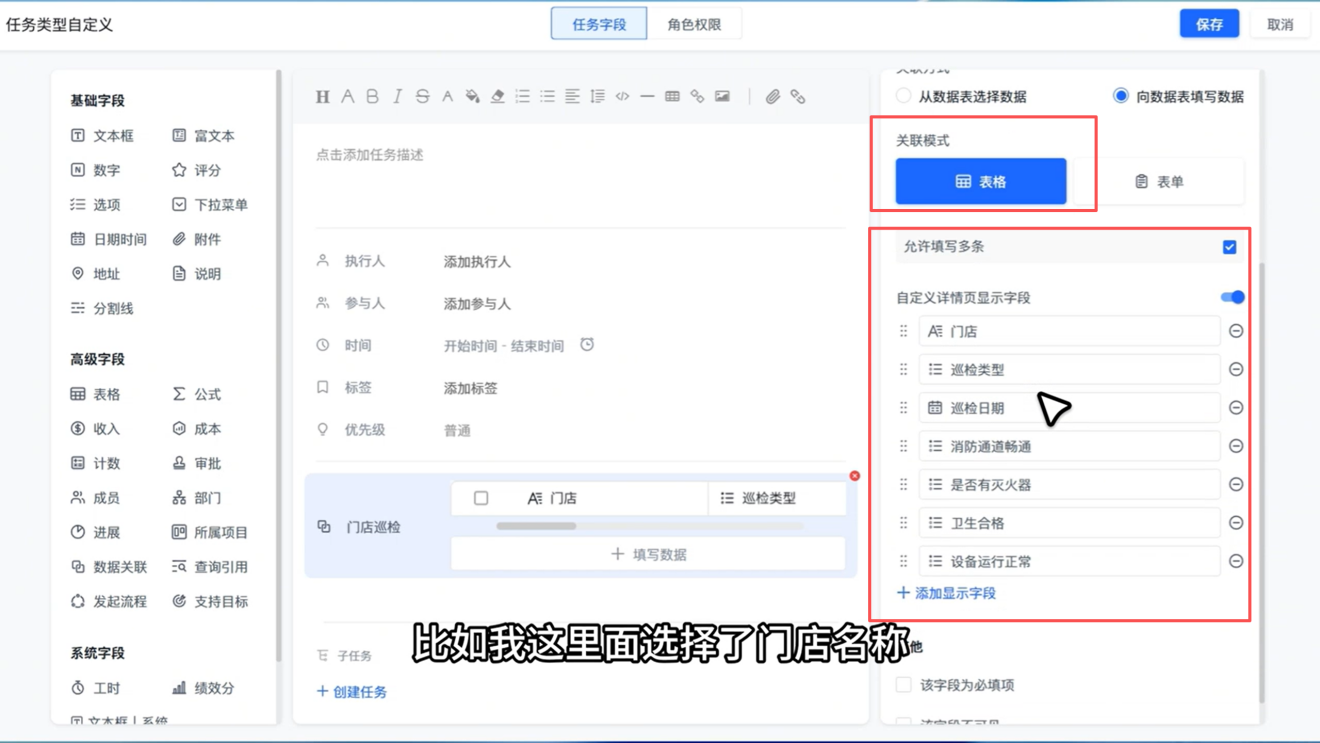The width and height of the screenshot is (1320, 743).
Task: Remove 门店 display field with minus icon
Action: pos(1236,331)
